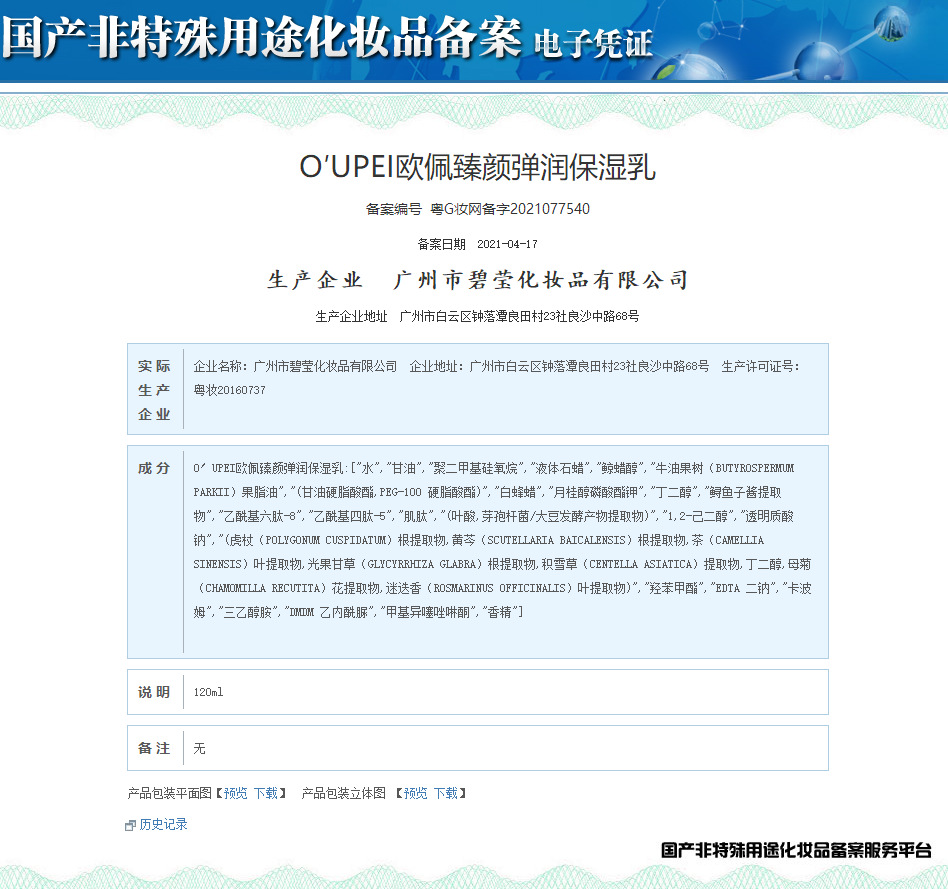Screen dimensions: 948x889
Task: Download the 产品包装立体图 image
Action: tap(446, 793)
